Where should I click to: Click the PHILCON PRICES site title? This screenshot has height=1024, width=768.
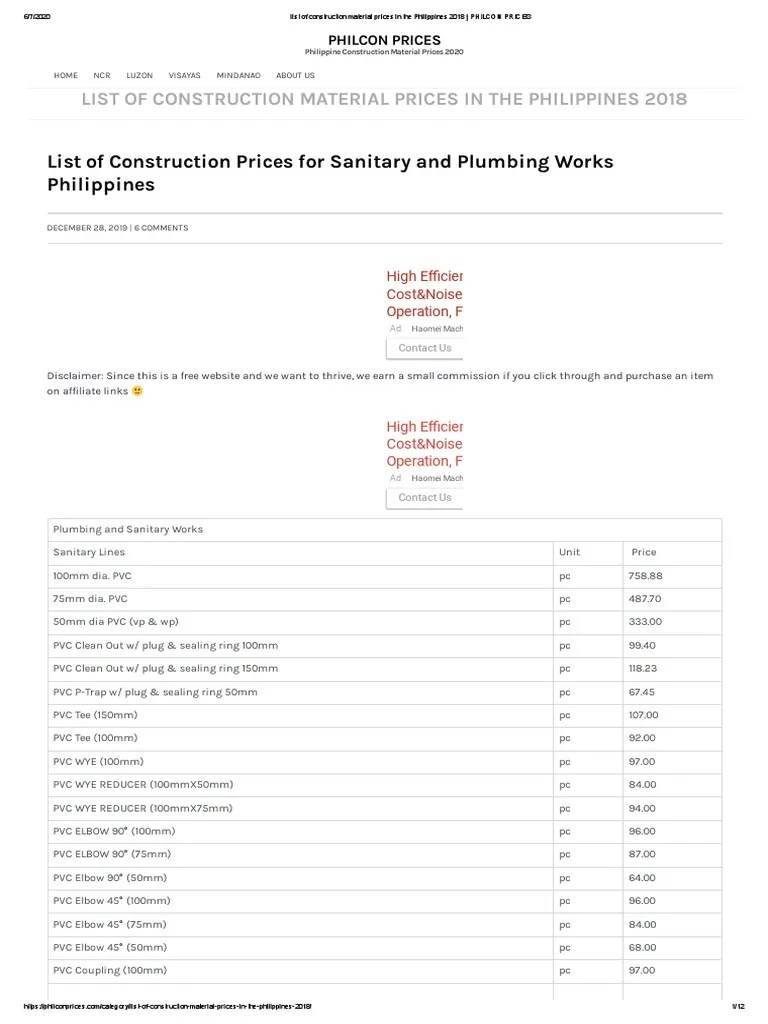click(384, 40)
